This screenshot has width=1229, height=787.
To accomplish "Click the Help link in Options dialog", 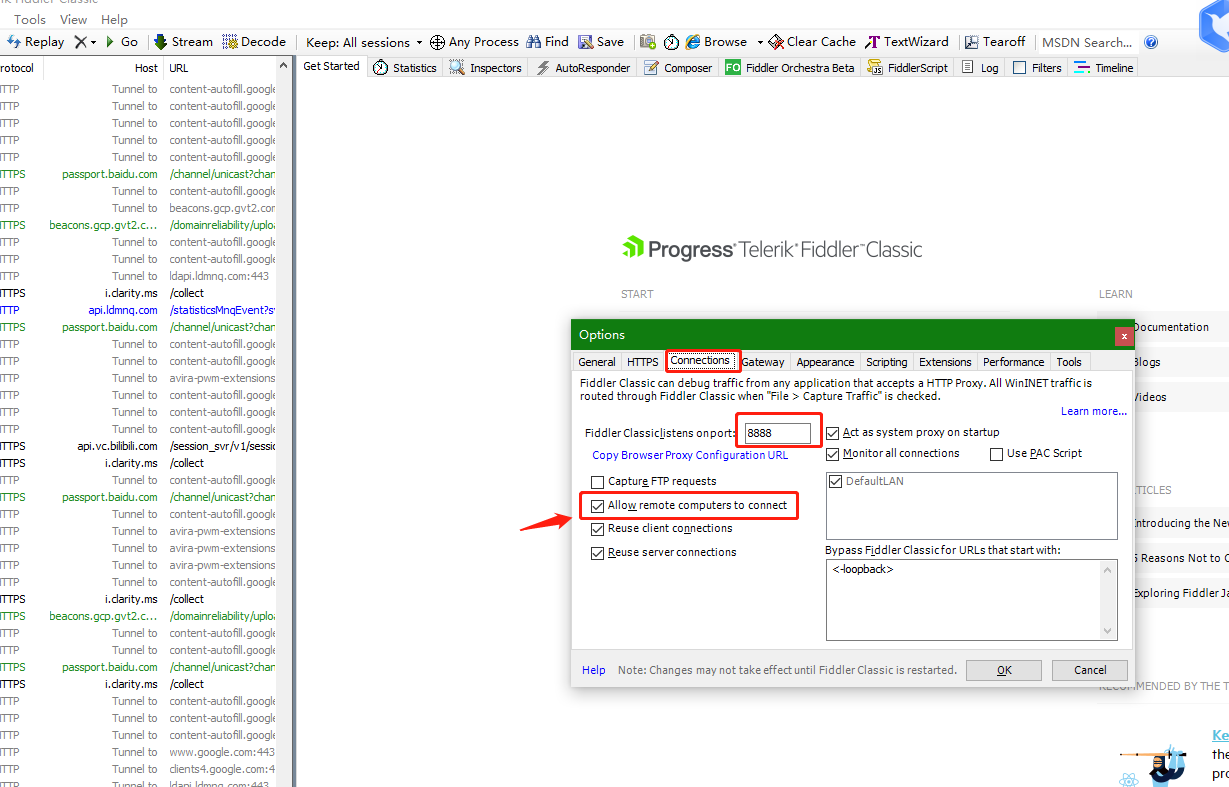I will [594, 670].
